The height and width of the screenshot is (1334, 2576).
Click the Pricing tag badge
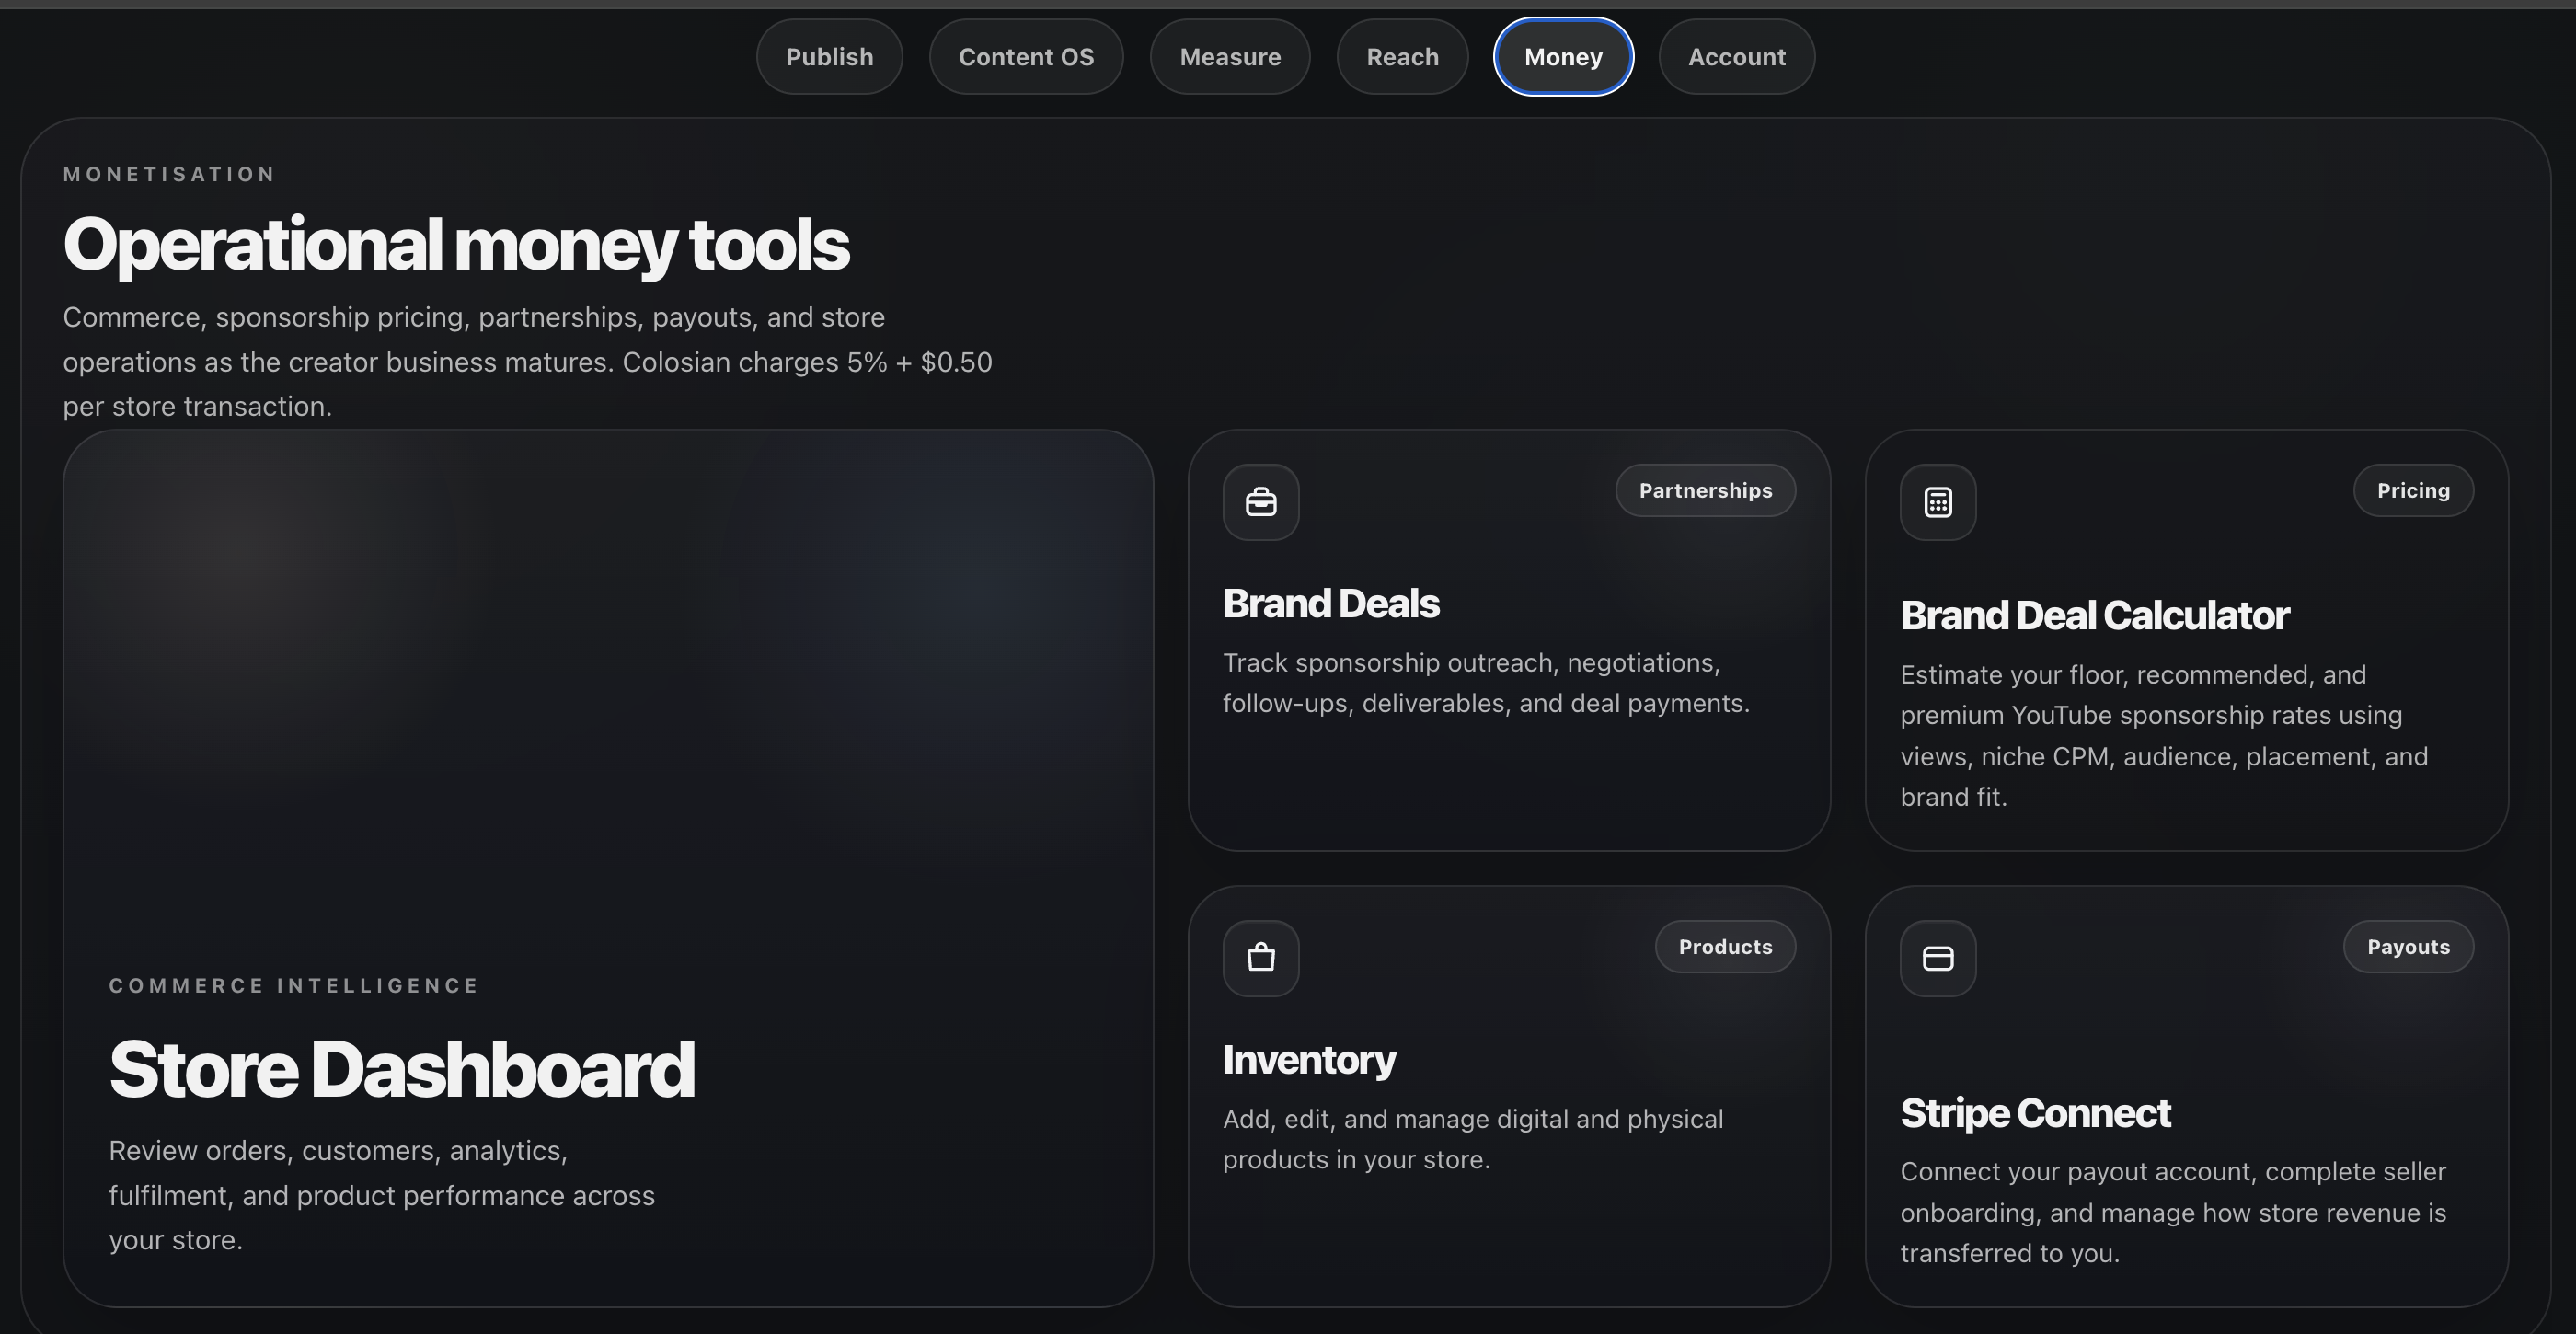(x=2413, y=490)
